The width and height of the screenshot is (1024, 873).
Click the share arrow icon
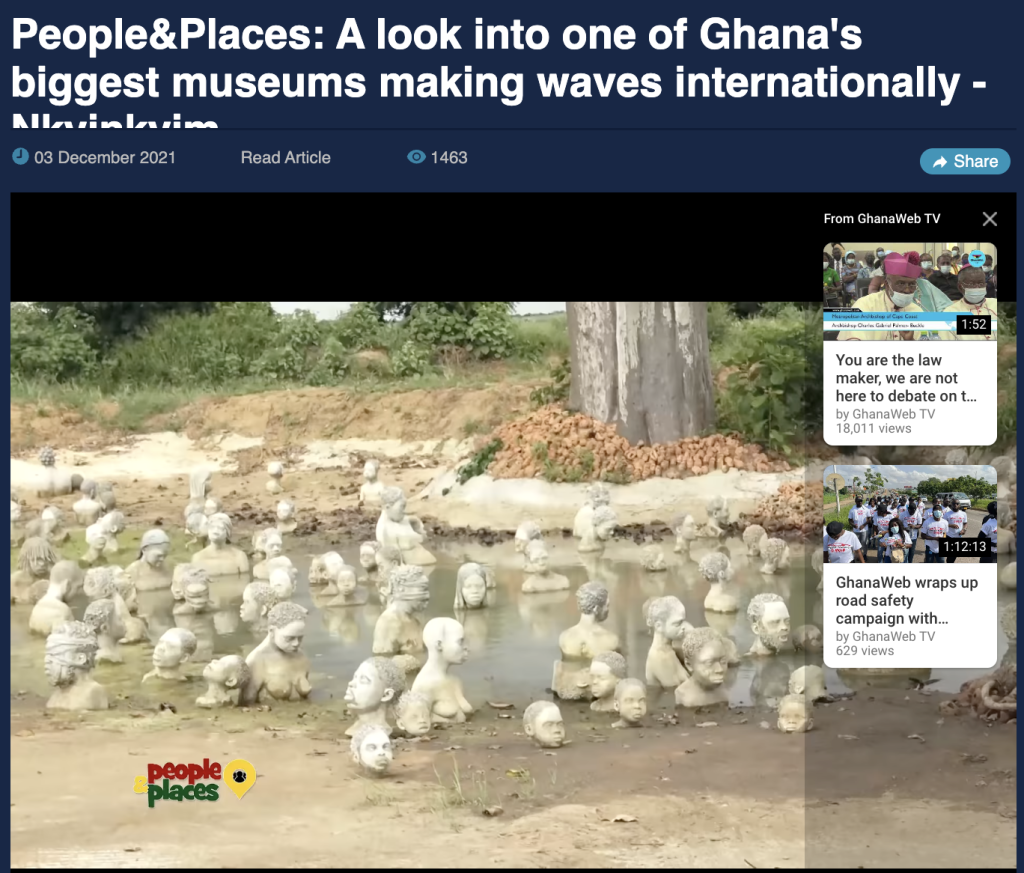pos(940,162)
